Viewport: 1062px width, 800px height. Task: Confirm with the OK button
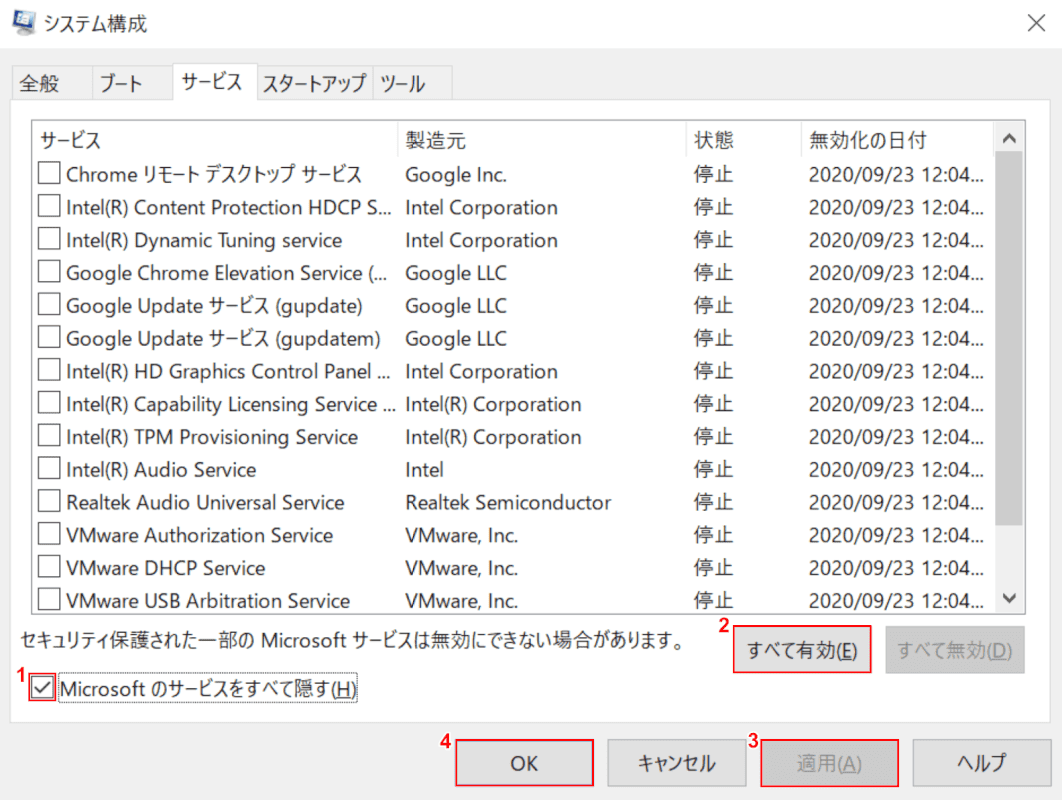tap(524, 763)
